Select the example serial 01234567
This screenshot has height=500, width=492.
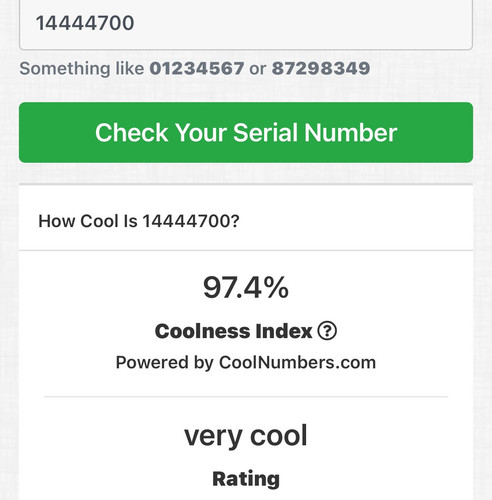point(197,68)
